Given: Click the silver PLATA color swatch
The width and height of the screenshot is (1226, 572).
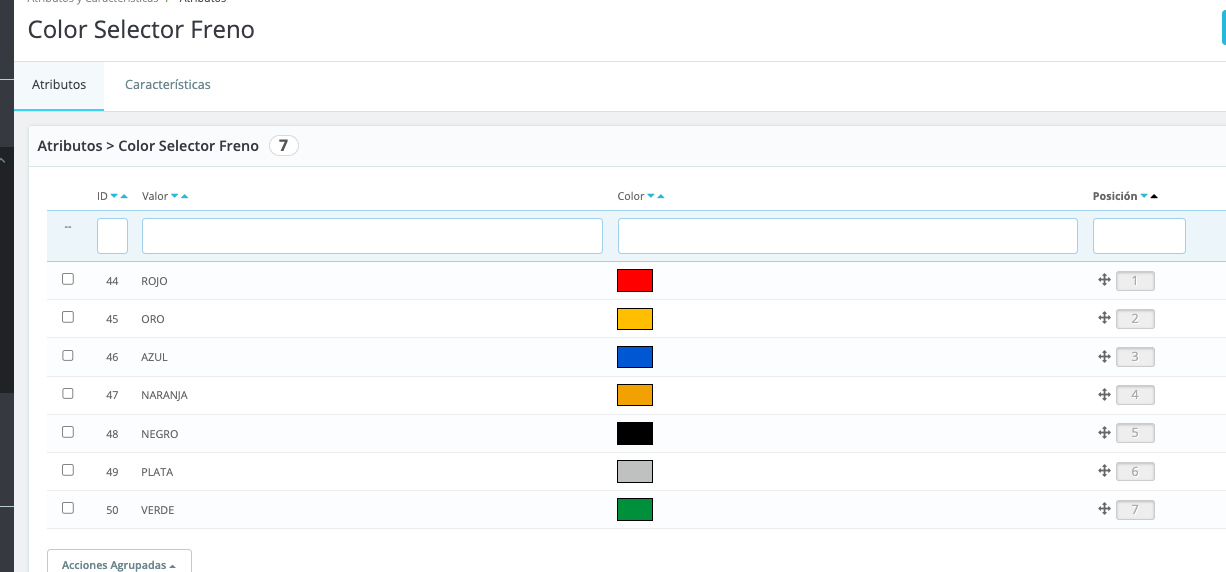Looking at the screenshot, I should point(635,471).
